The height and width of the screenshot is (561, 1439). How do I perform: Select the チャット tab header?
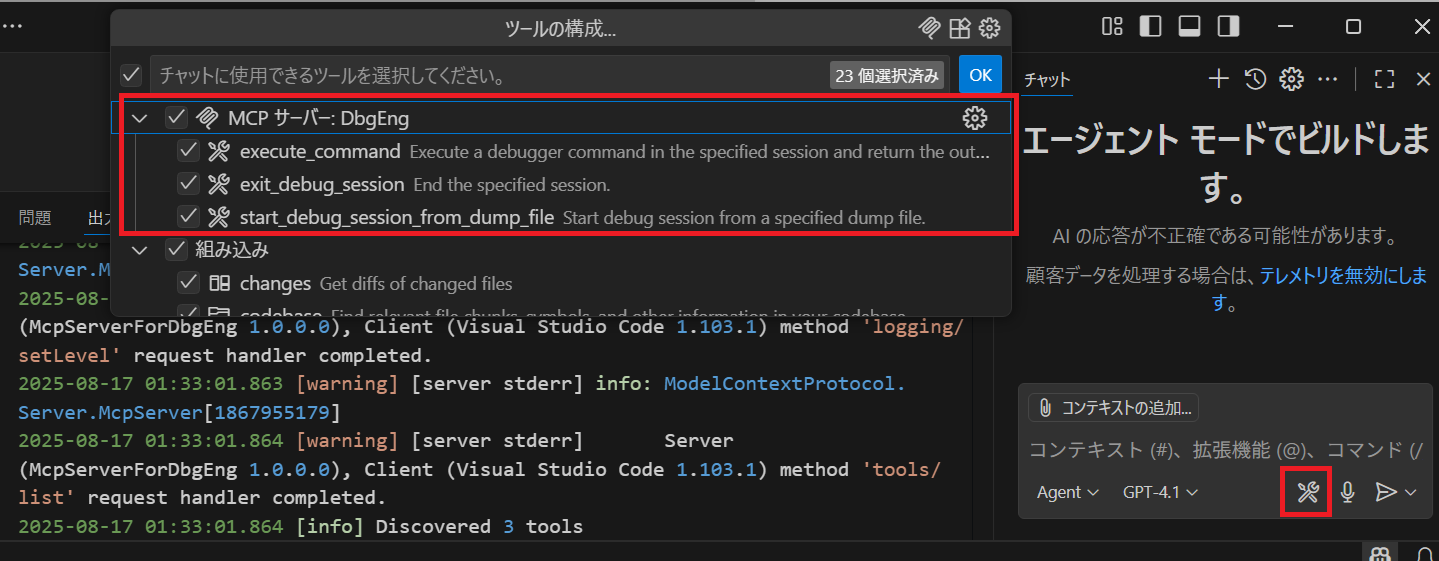click(x=1047, y=80)
